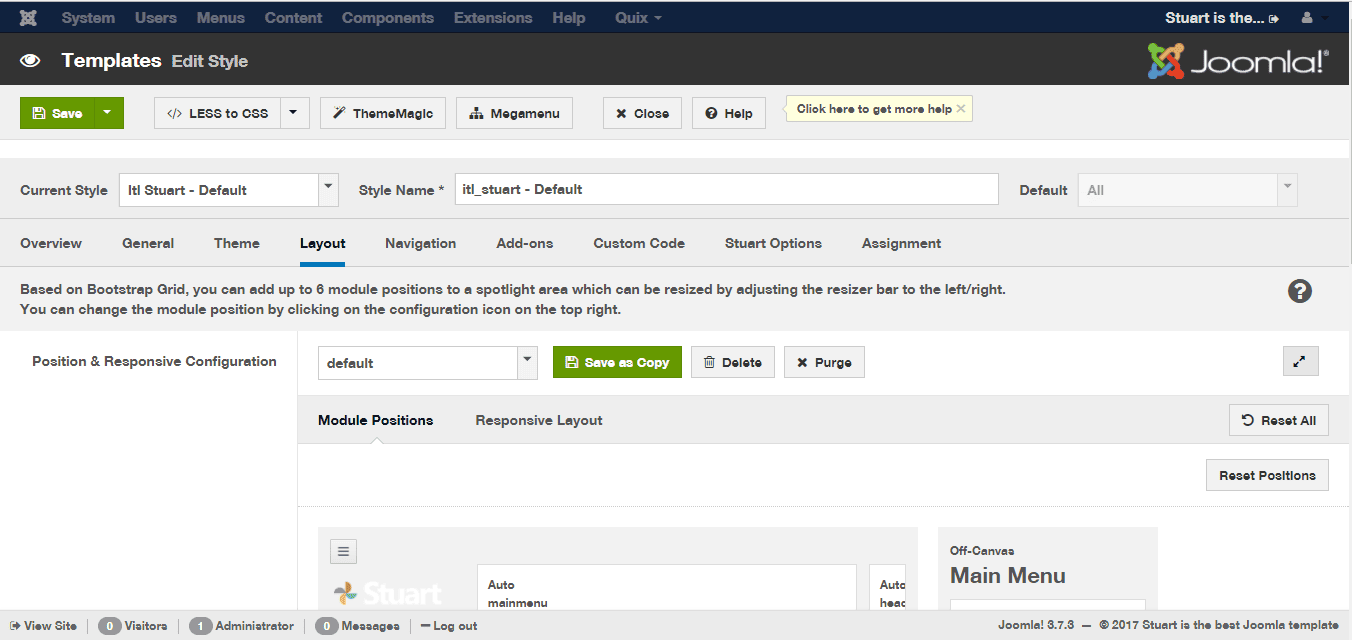This screenshot has width=1352, height=640.
Task: Open the Extensions menu
Action: pos(492,18)
